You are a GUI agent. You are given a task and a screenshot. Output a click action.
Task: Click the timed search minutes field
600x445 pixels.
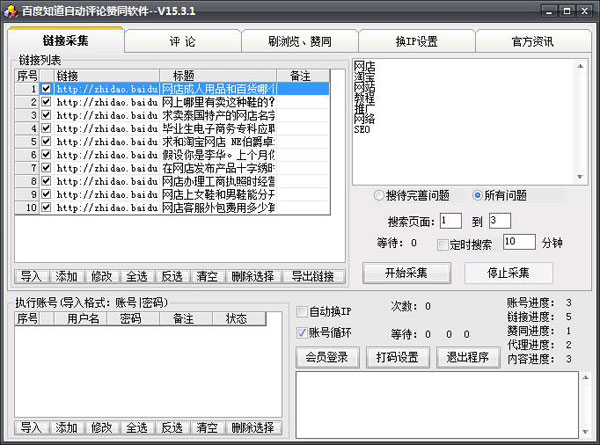[x=519, y=242]
